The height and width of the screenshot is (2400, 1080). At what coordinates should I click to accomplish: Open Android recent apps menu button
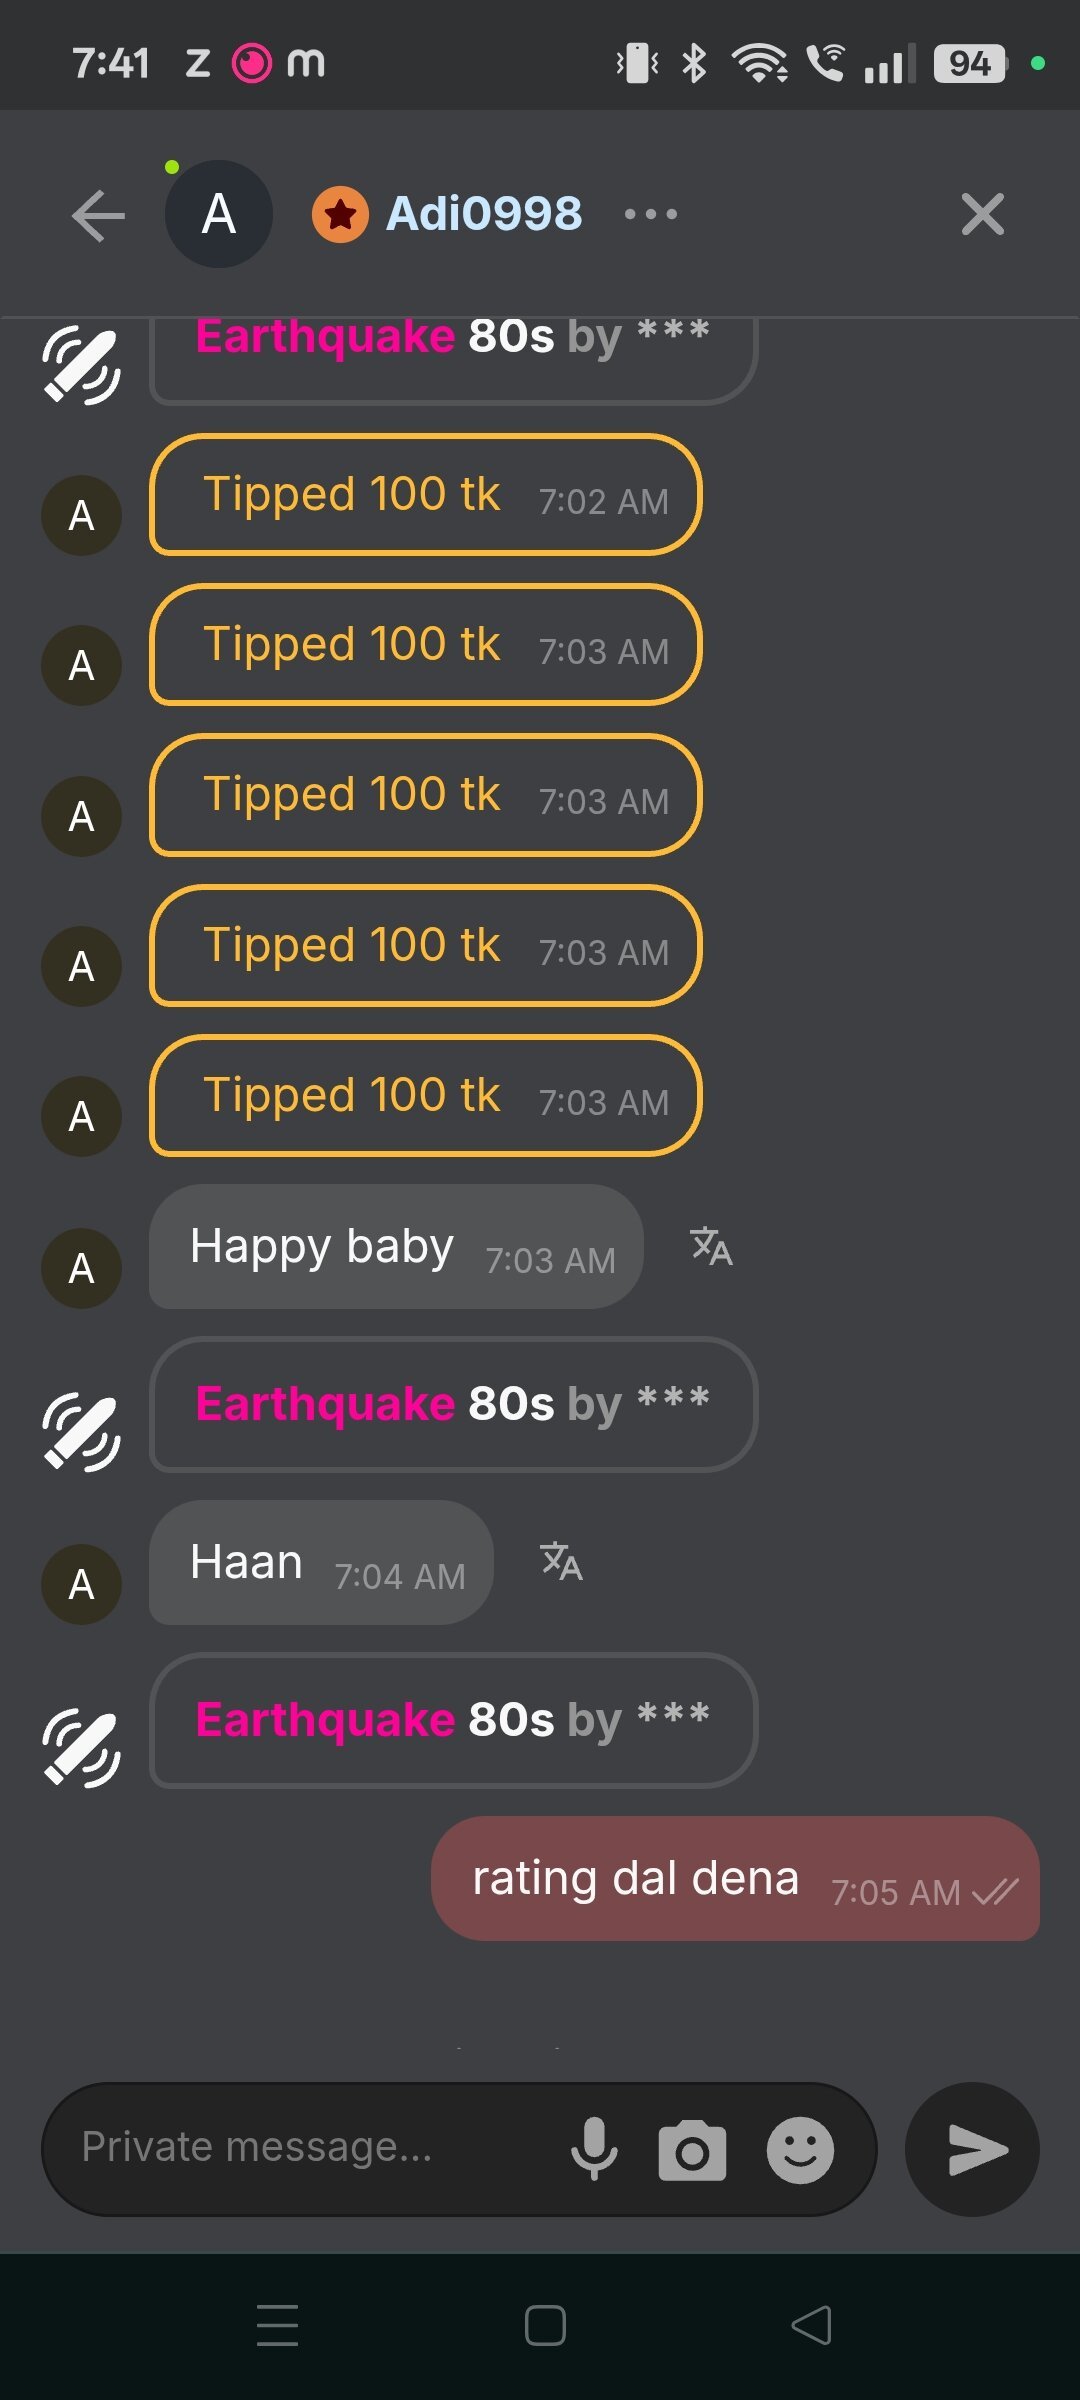277,2325
